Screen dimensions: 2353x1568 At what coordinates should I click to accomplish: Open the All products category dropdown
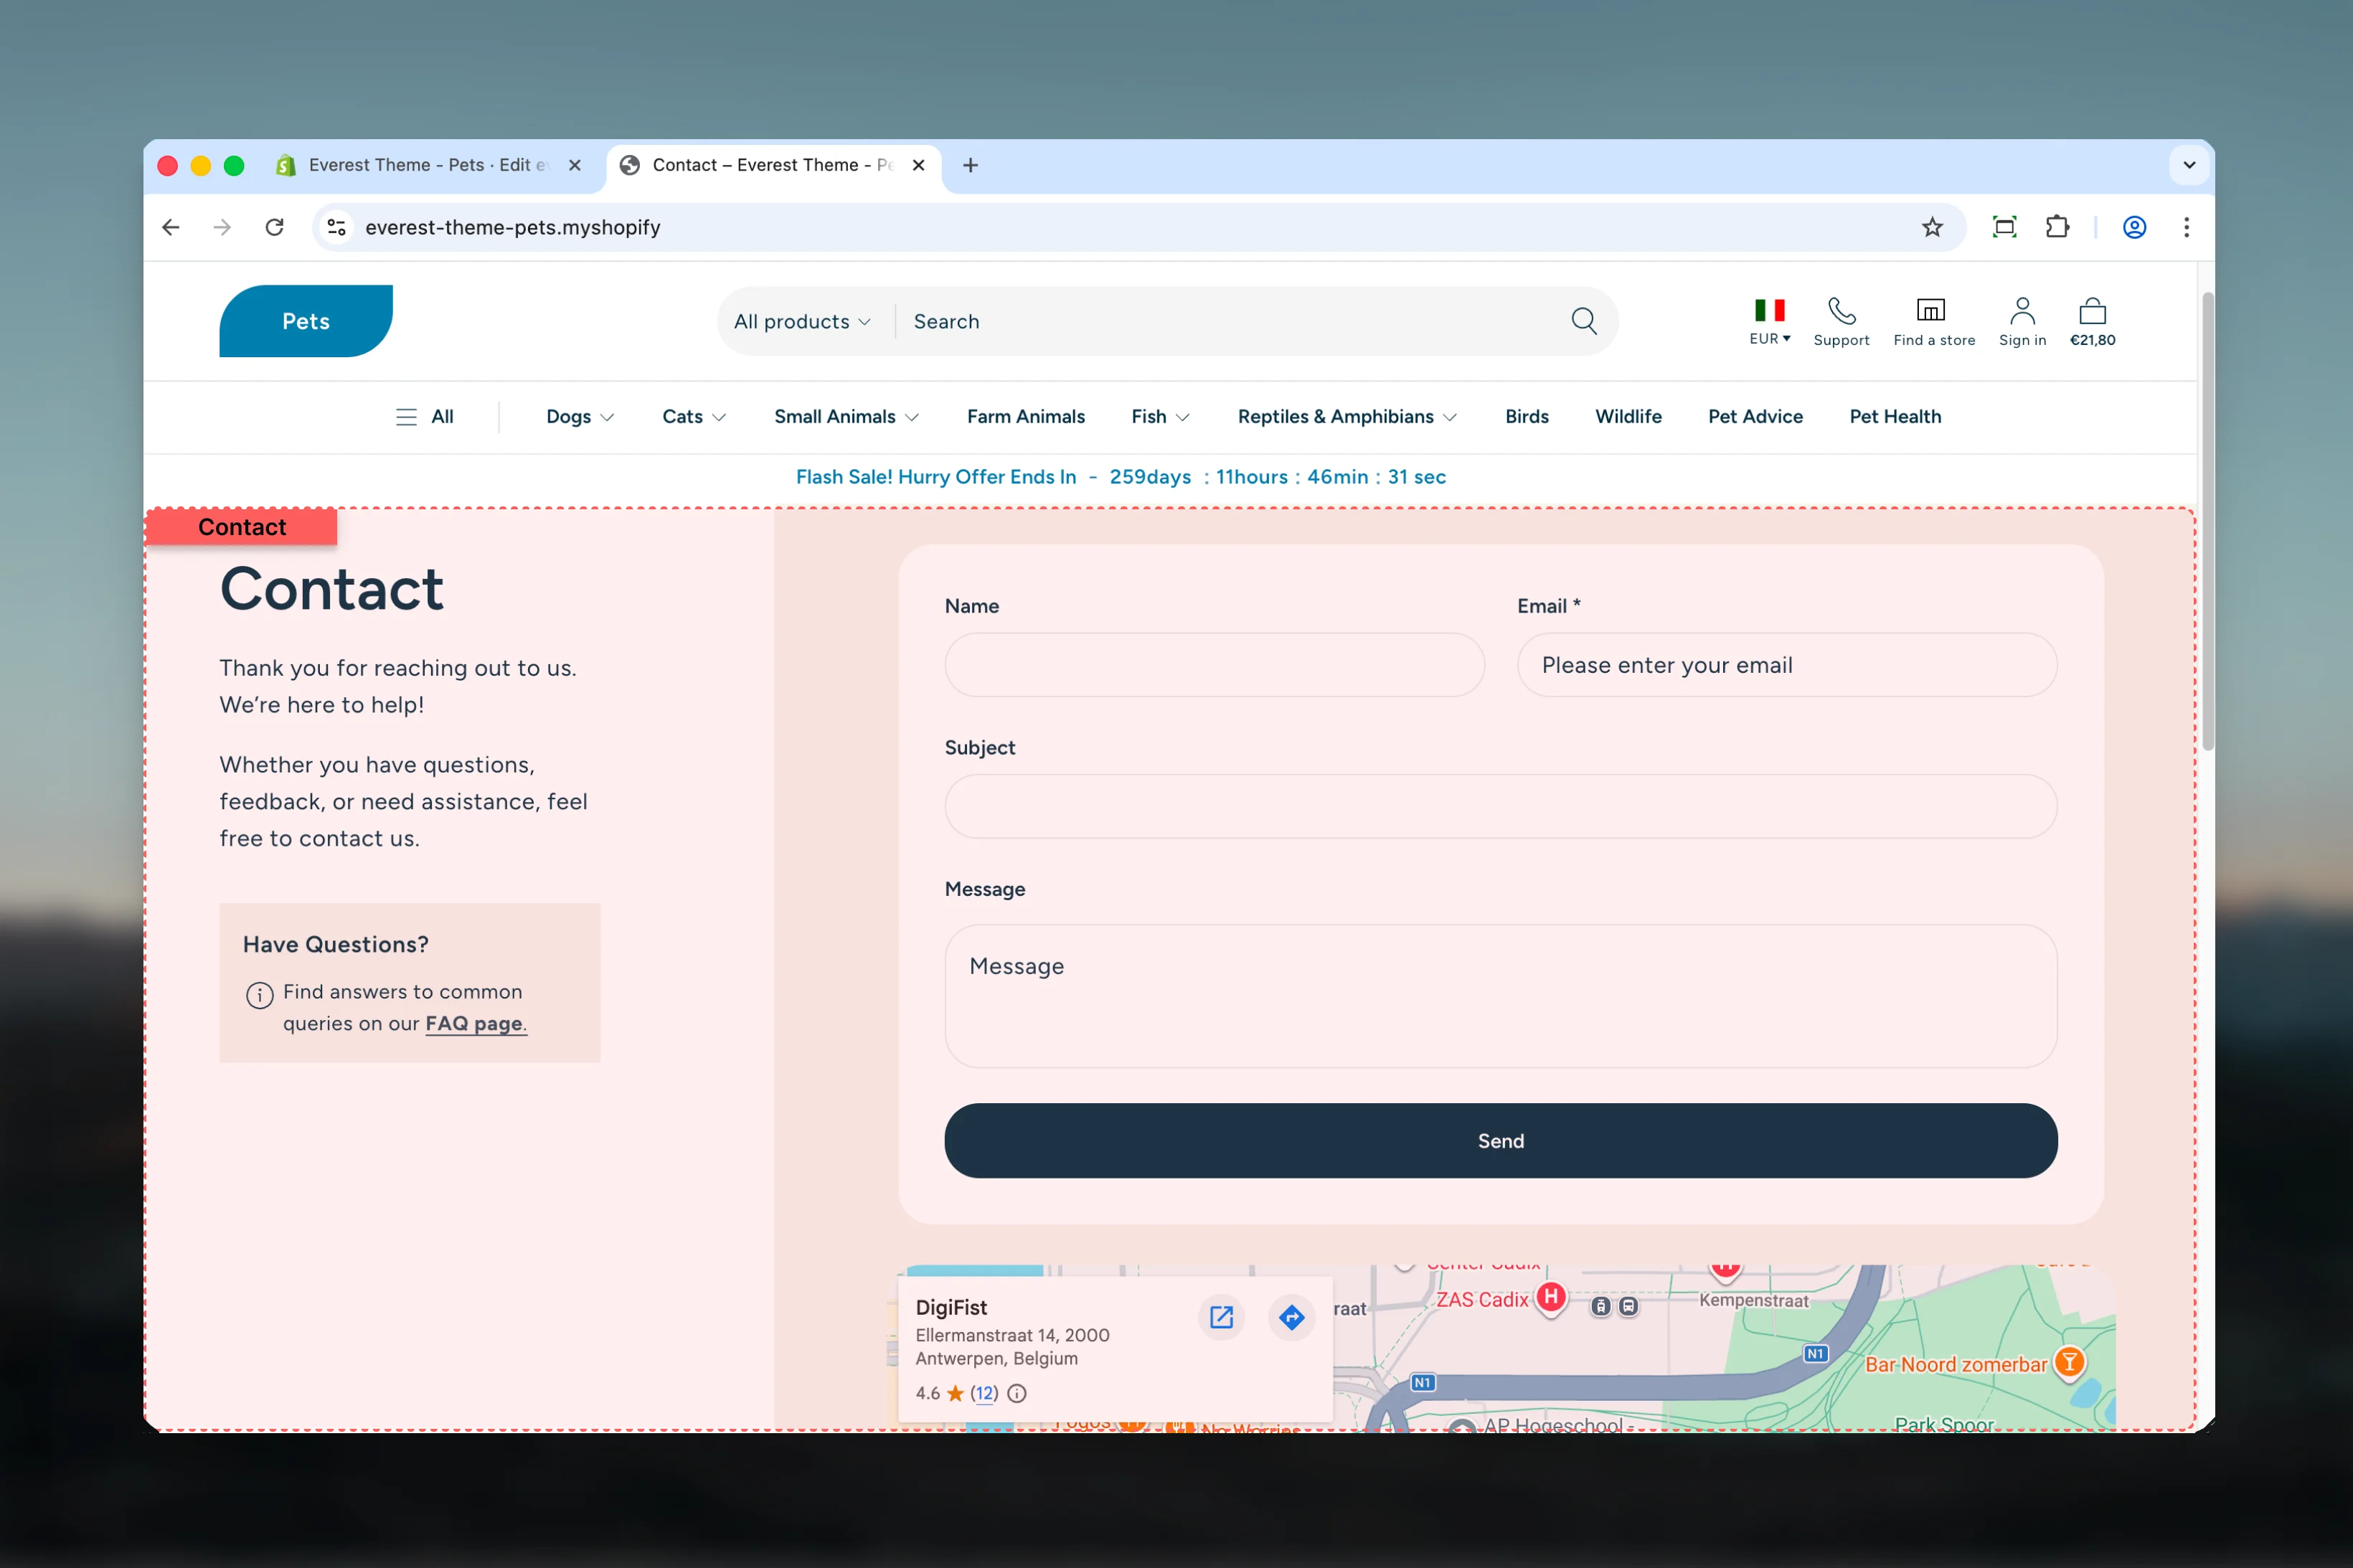[x=802, y=321]
